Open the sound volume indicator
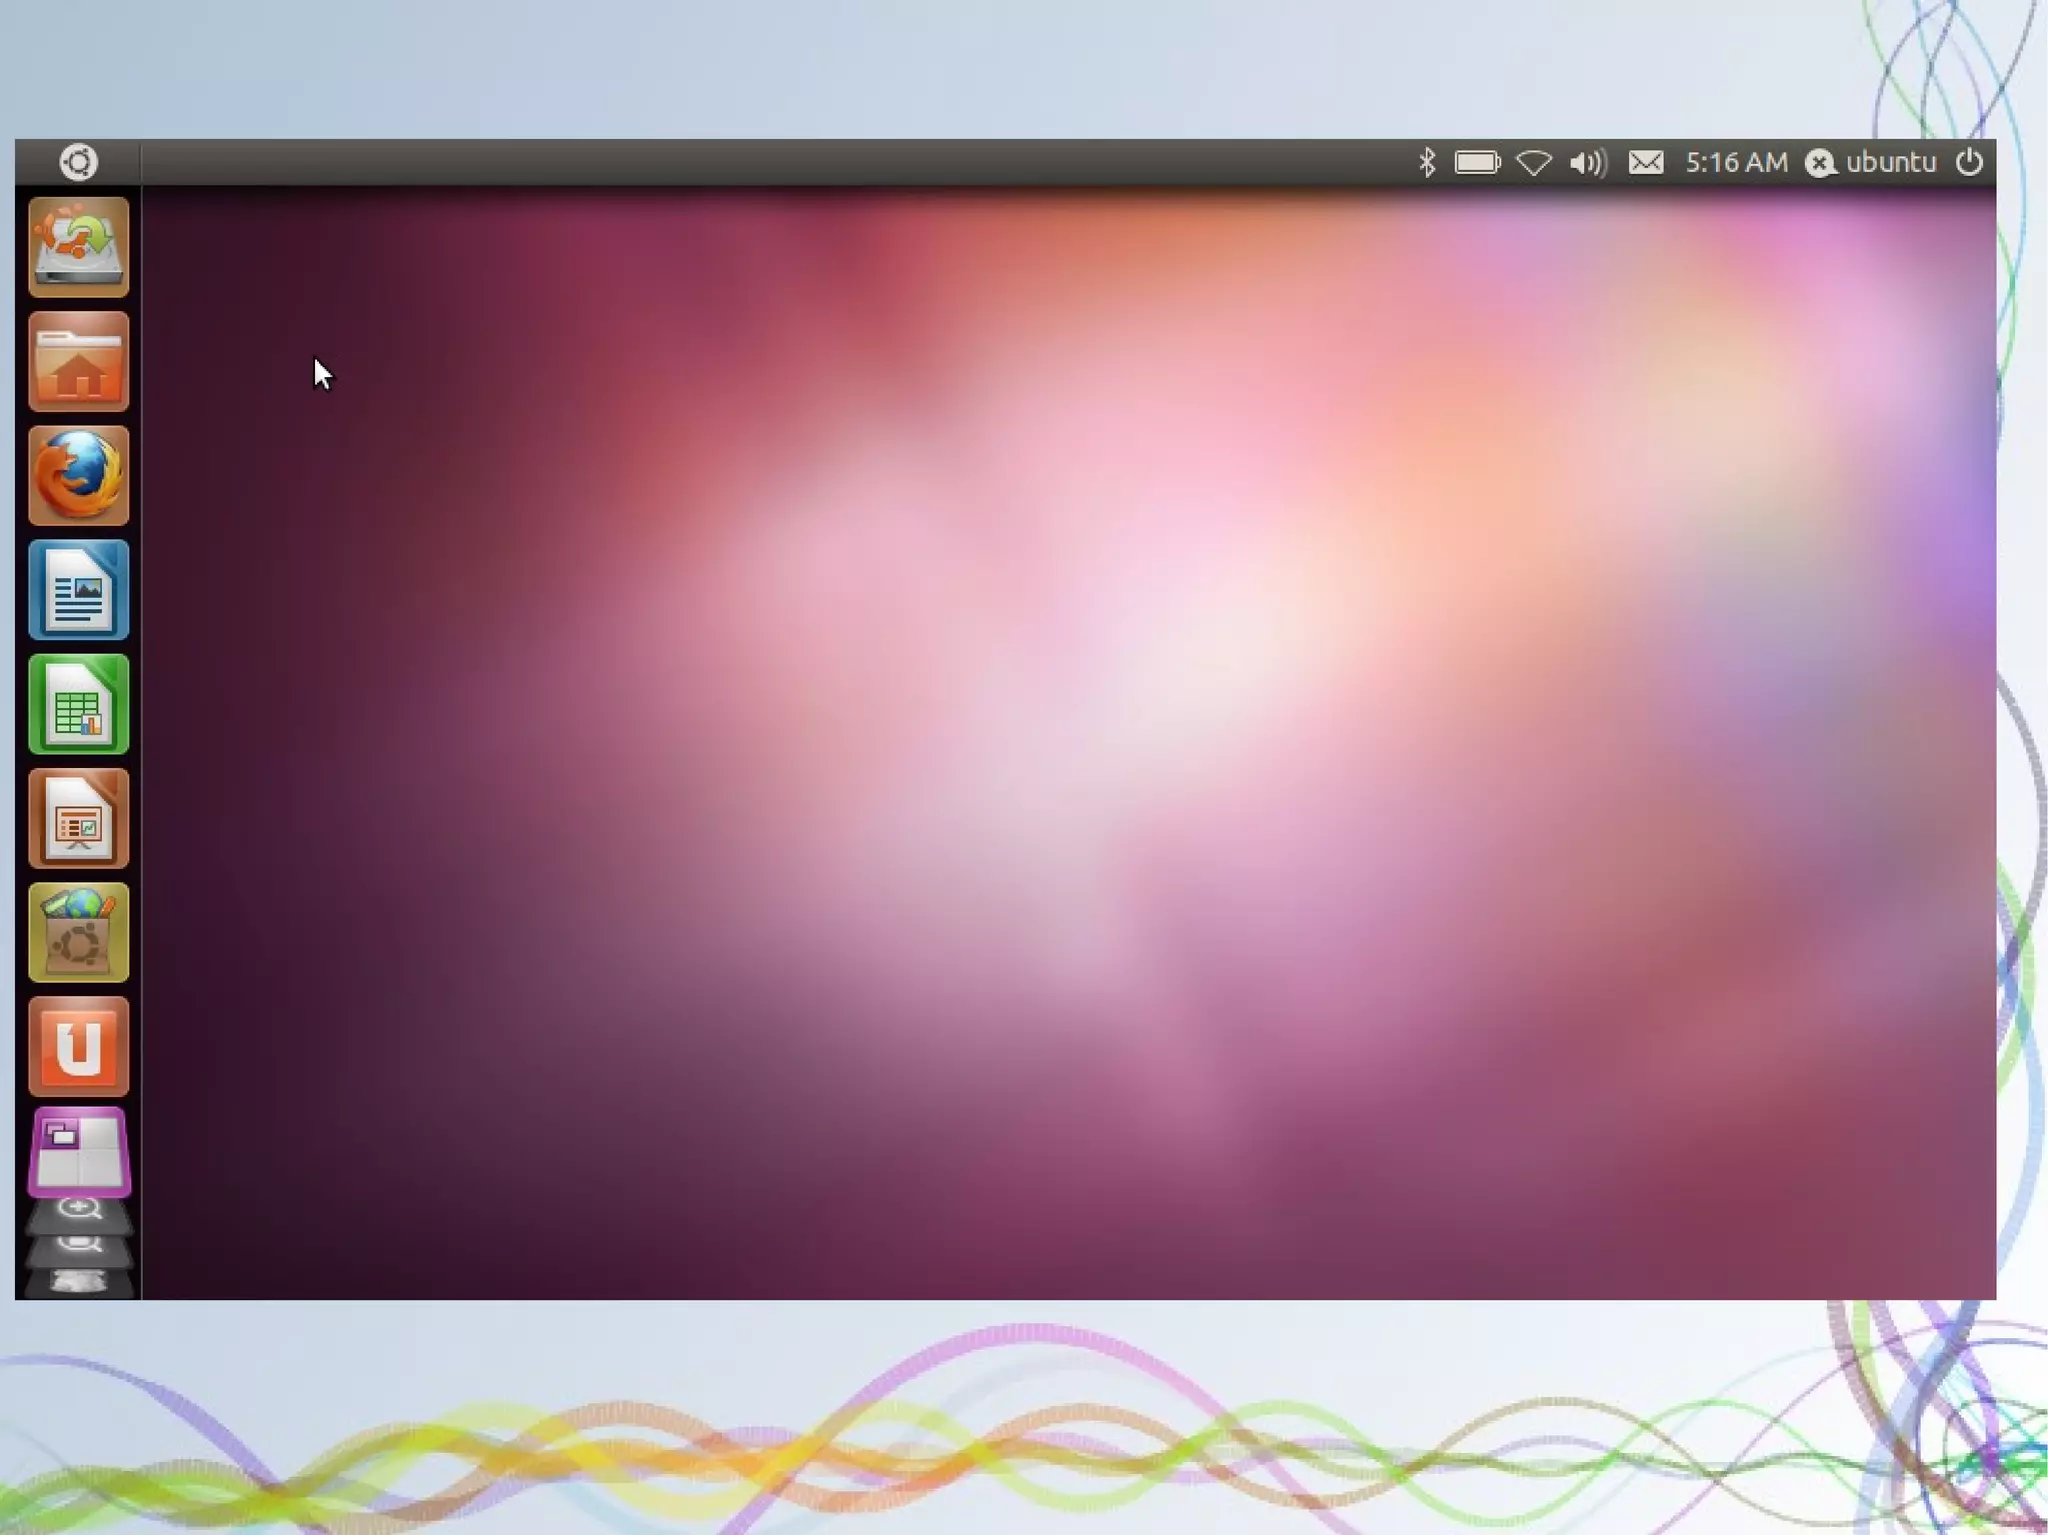 [1588, 162]
